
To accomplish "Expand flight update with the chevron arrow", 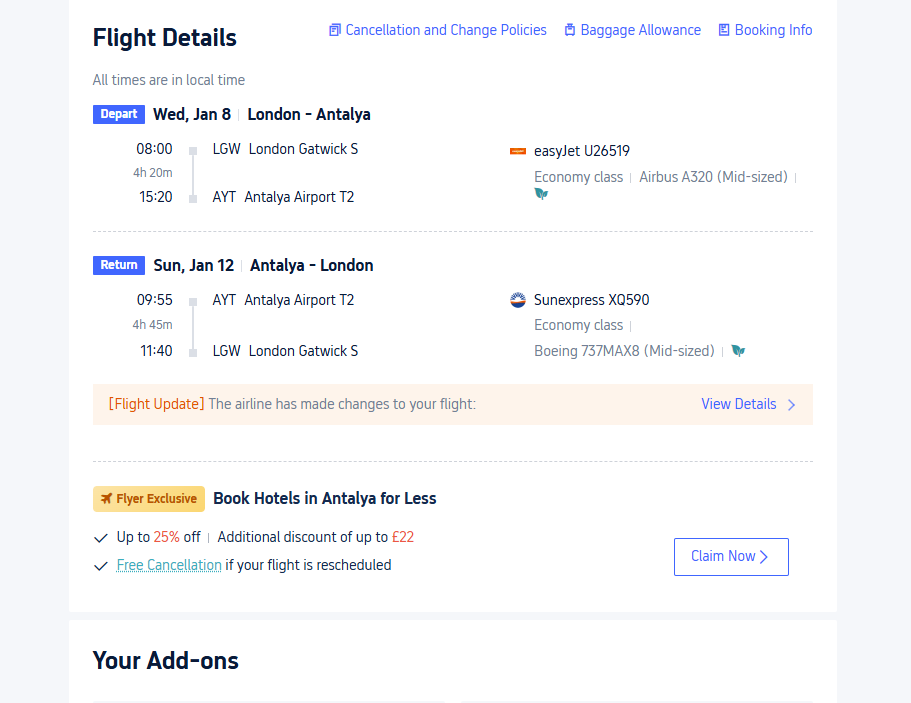I will pyautogui.click(x=792, y=405).
